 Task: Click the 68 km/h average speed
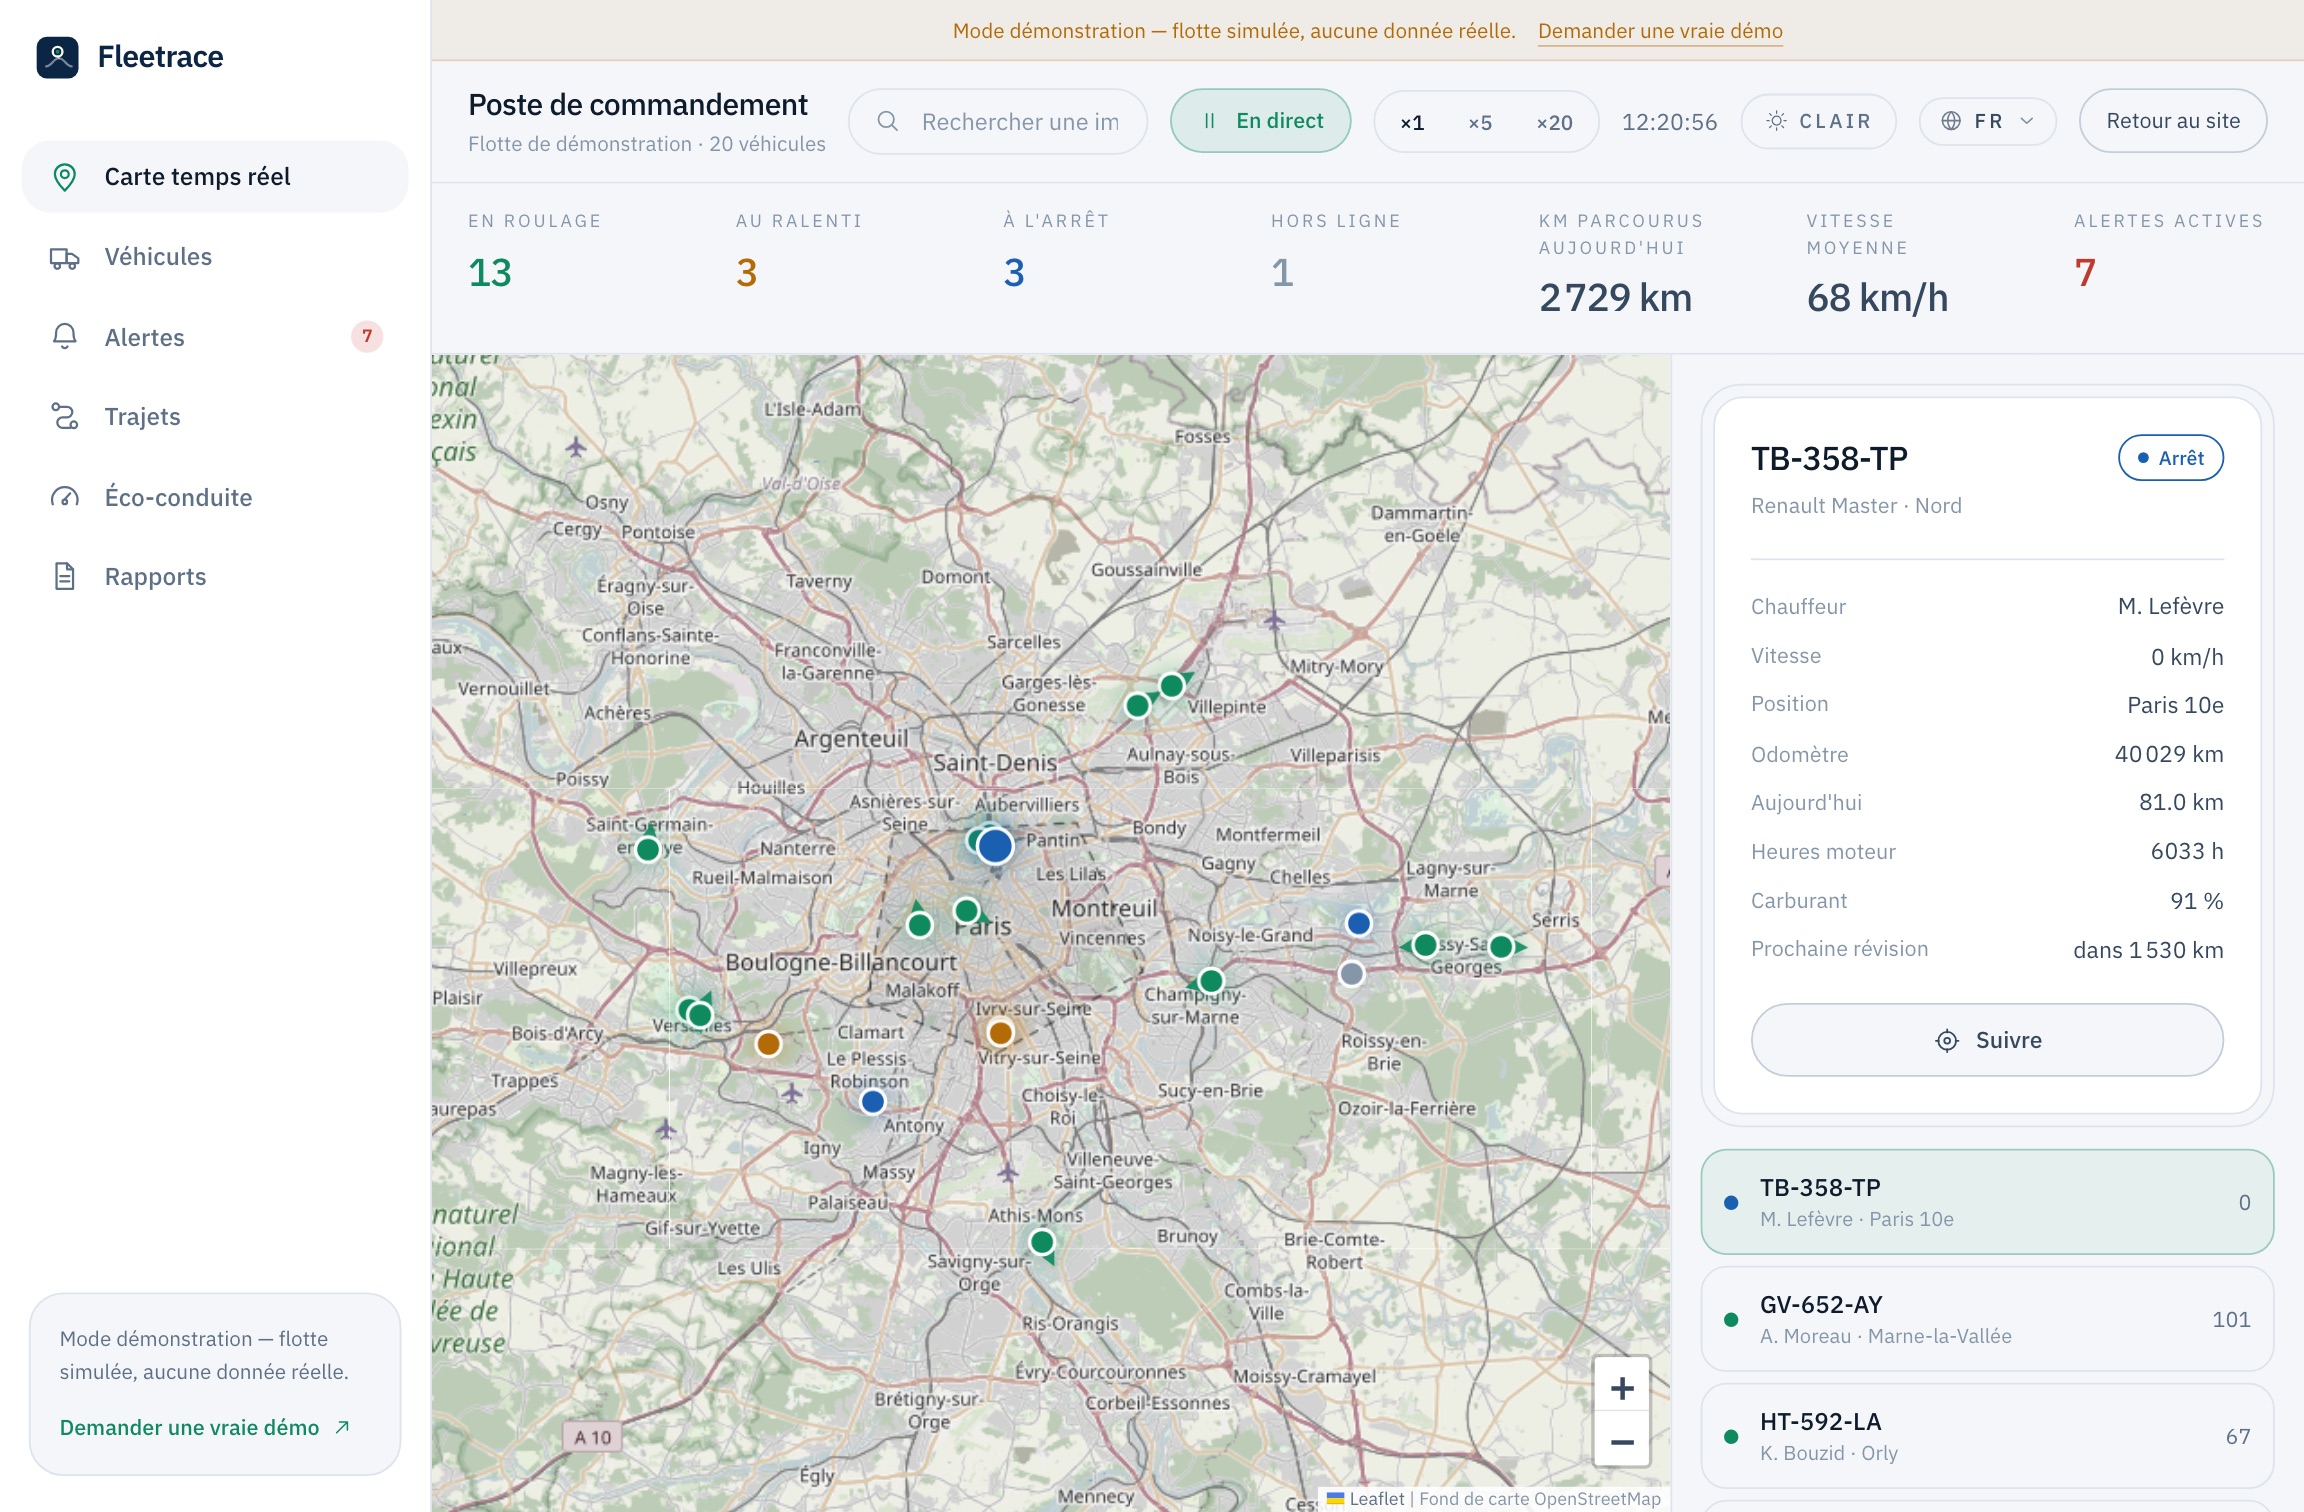tap(1877, 298)
